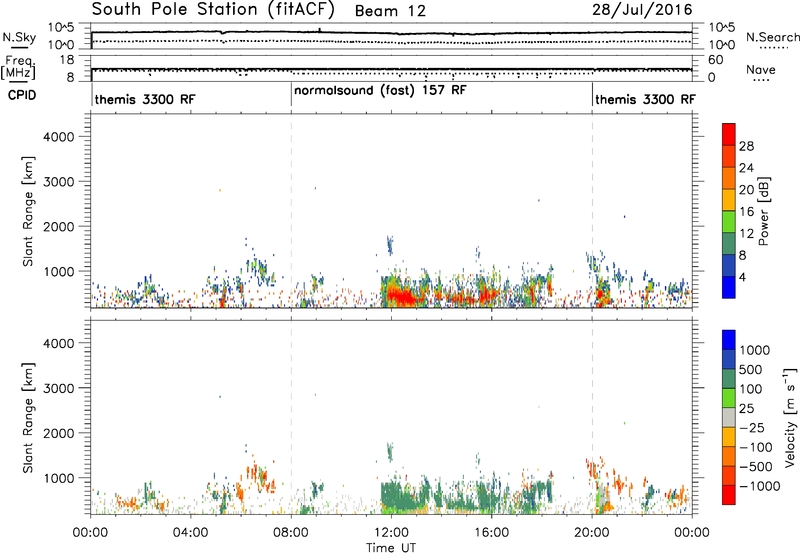Click the '12:00' time axis label
Image resolution: width=800 pixels, height=554 pixels.
[x=391, y=533]
